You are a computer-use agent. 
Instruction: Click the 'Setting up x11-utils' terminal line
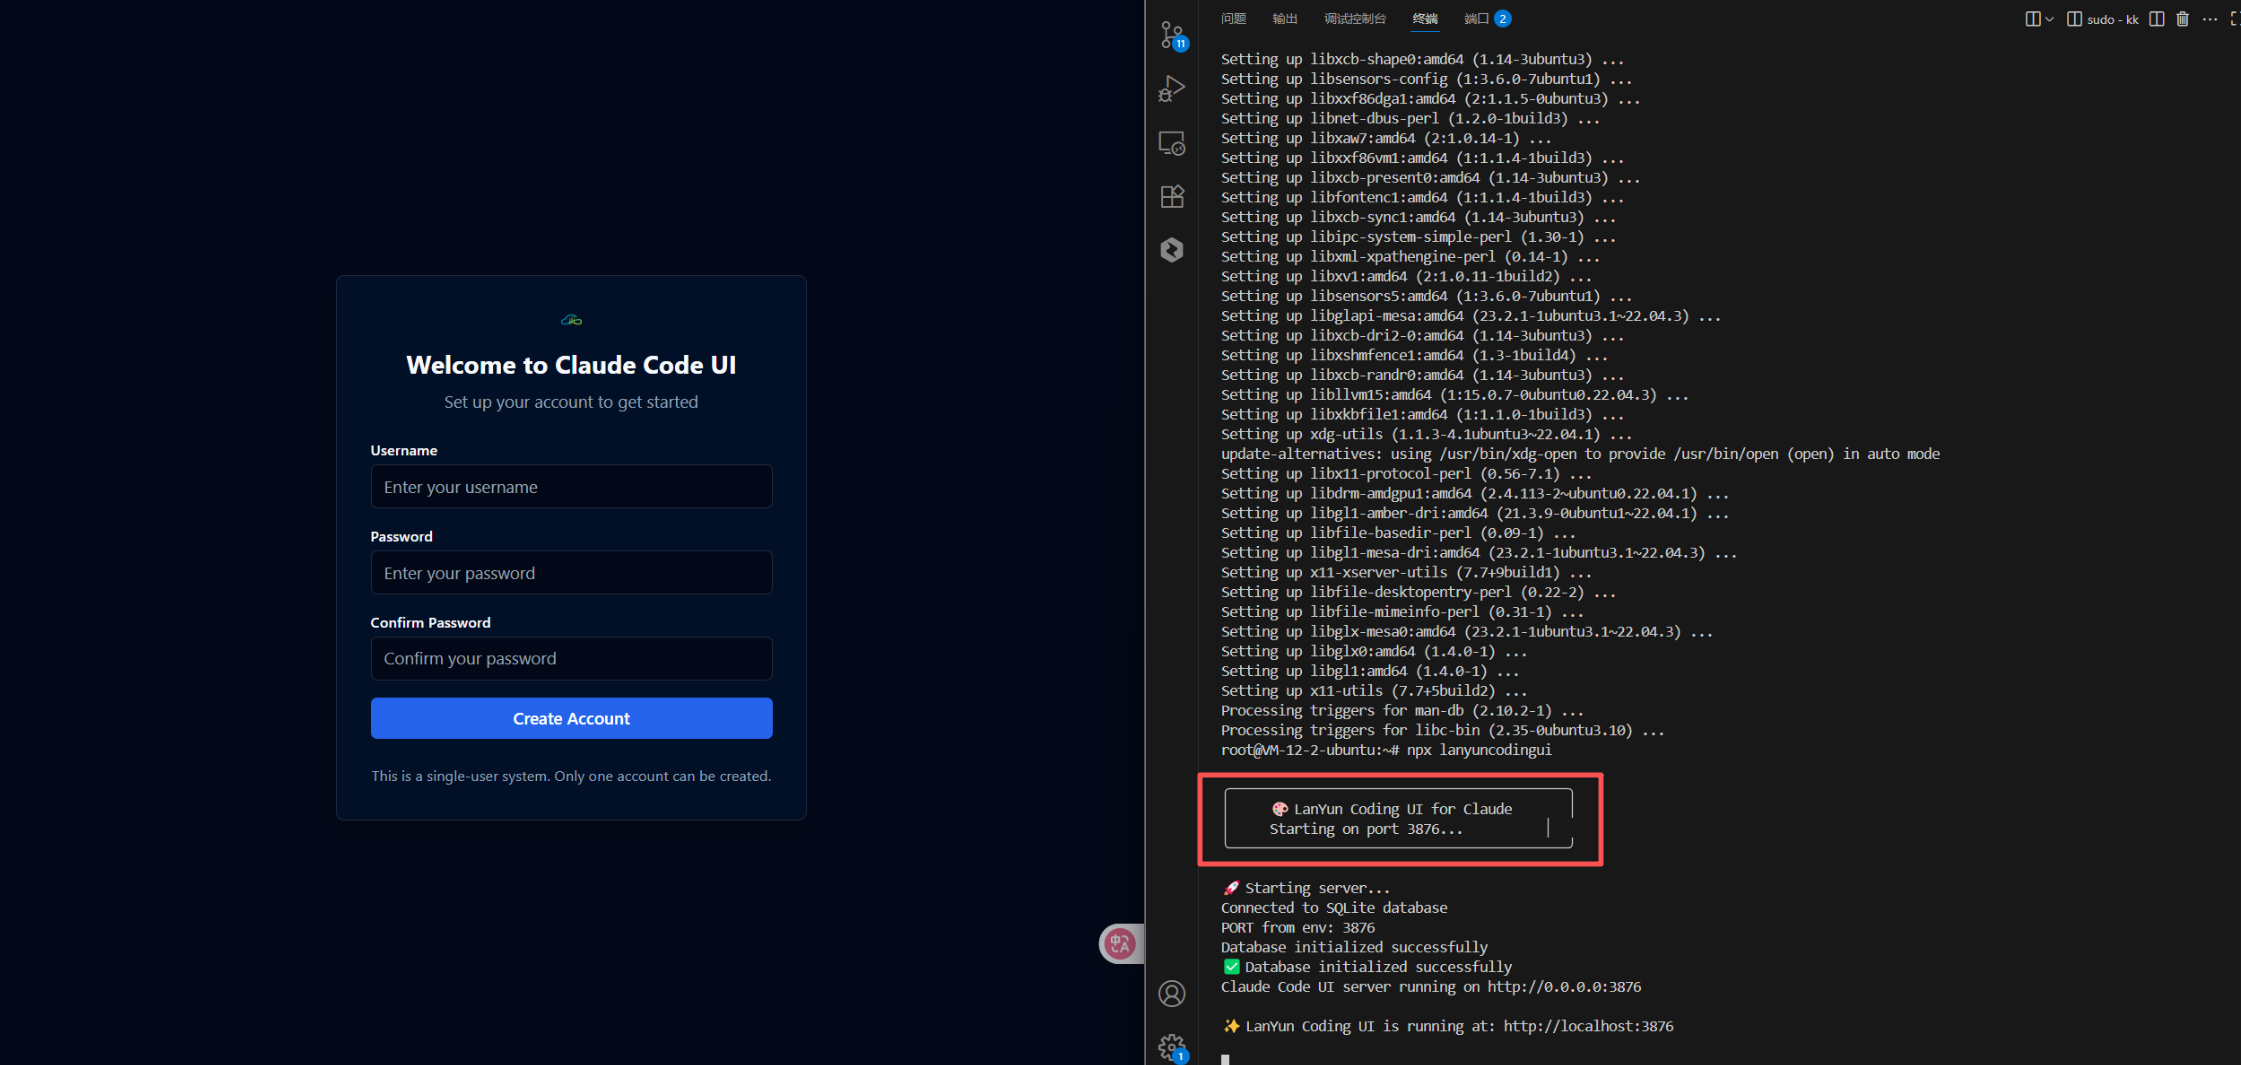click(x=1374, y=691)
